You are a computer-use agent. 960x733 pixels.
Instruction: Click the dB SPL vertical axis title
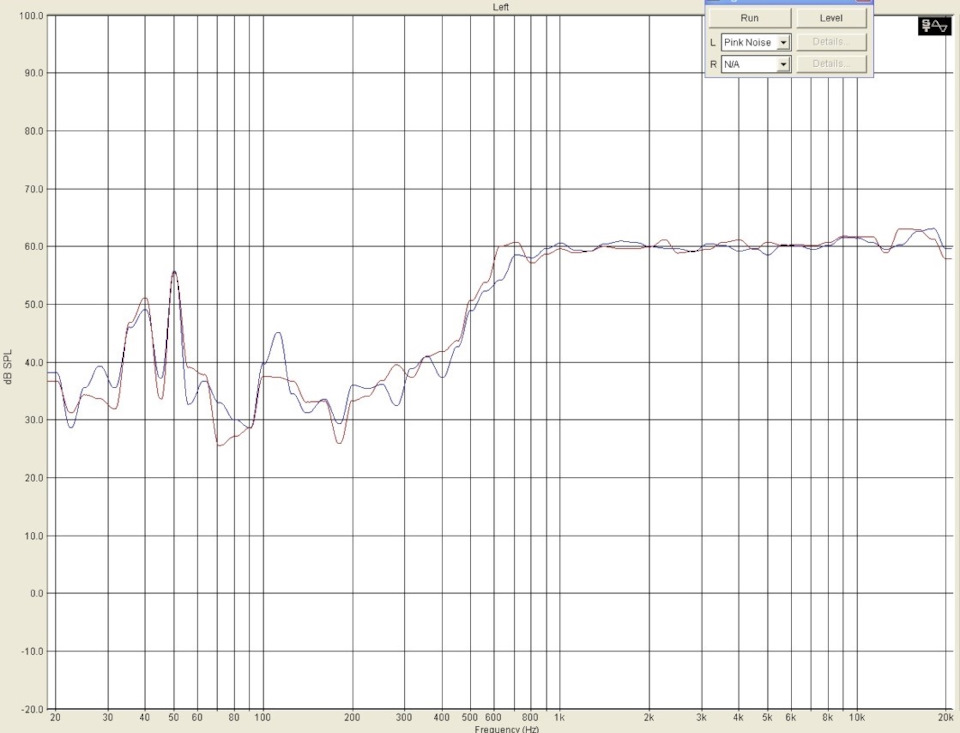8,367
